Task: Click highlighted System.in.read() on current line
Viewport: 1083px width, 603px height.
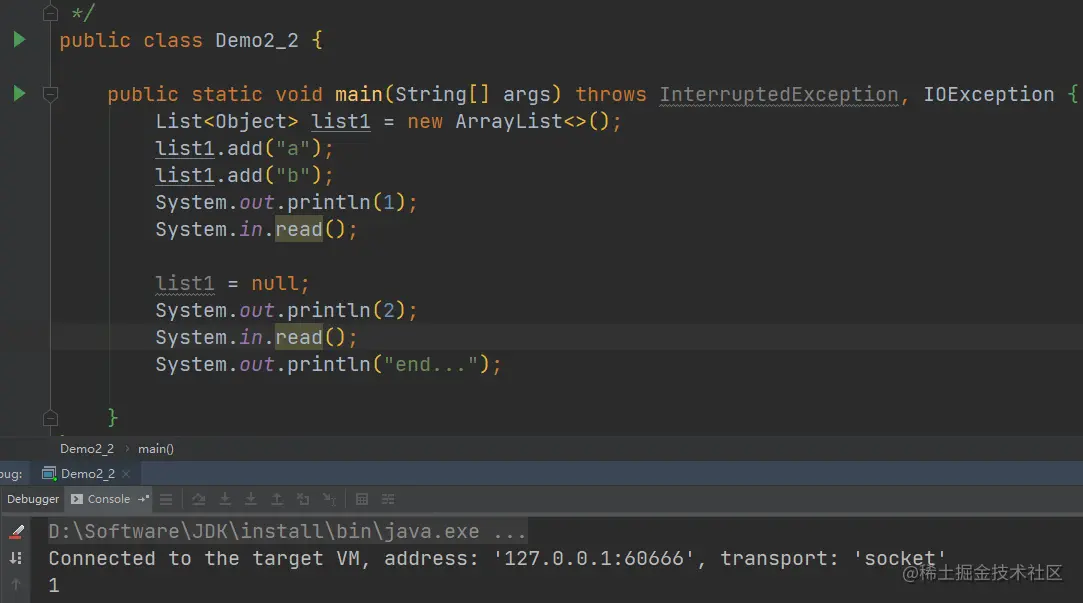Action: [x=256, y=337]
